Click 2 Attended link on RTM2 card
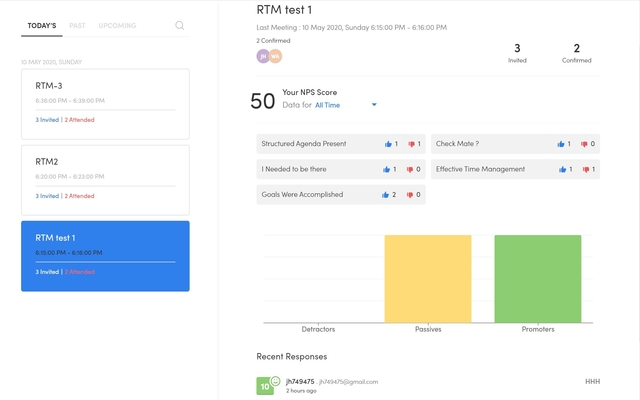Screen dimensions: 640x400 [x=79, y=196]
